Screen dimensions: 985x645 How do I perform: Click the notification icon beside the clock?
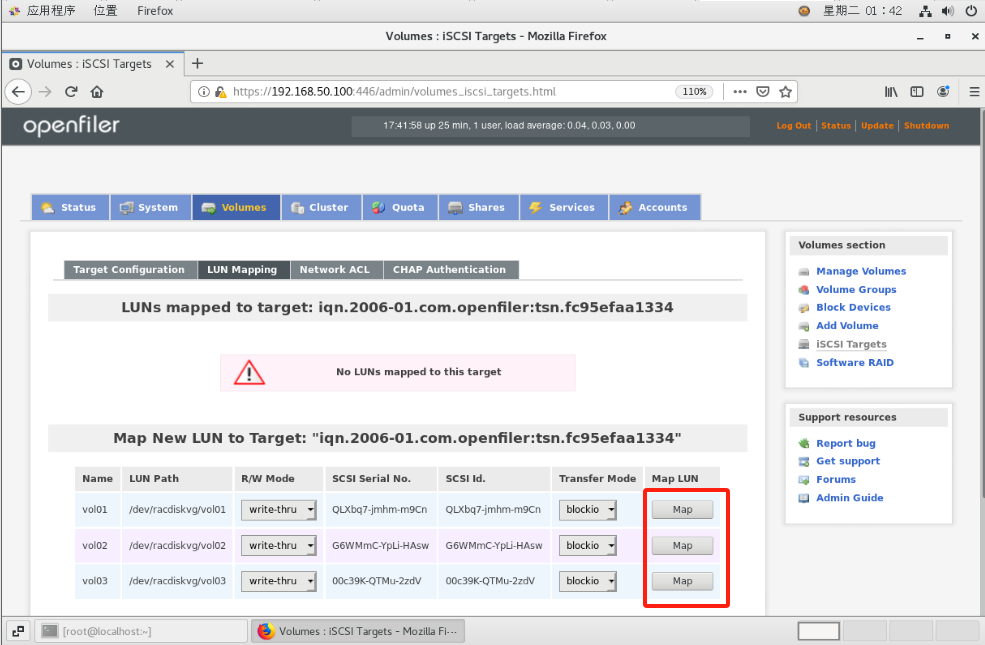pos(804,11)
